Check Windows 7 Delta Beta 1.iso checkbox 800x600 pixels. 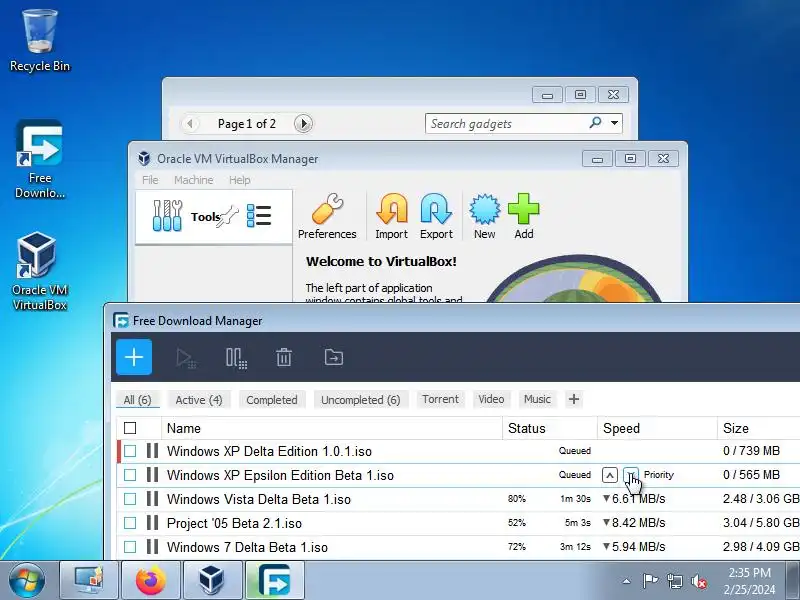130,546
